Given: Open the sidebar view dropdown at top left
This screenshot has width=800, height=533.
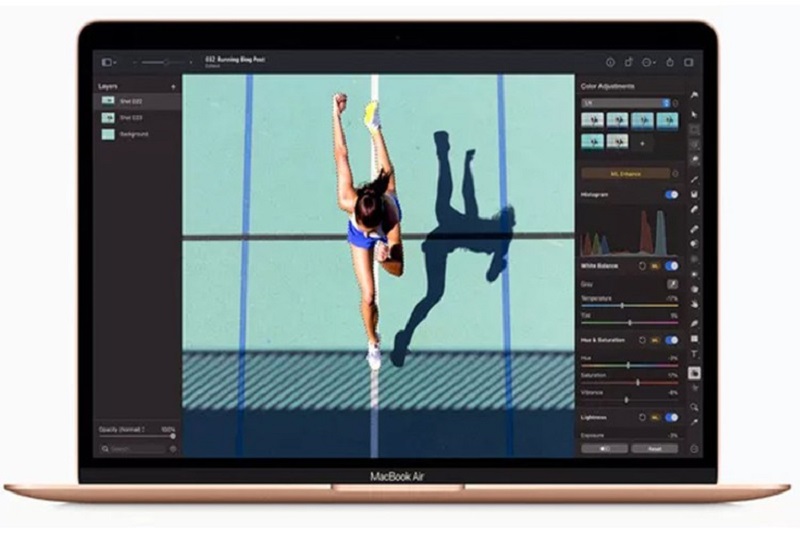Looking at the screenshot, I should click(109, 62).
